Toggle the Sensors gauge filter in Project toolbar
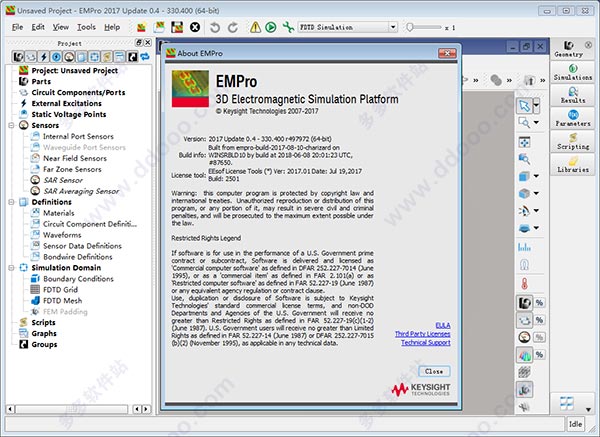Viewport: 600px width, 437px height. tap(69, 57)
